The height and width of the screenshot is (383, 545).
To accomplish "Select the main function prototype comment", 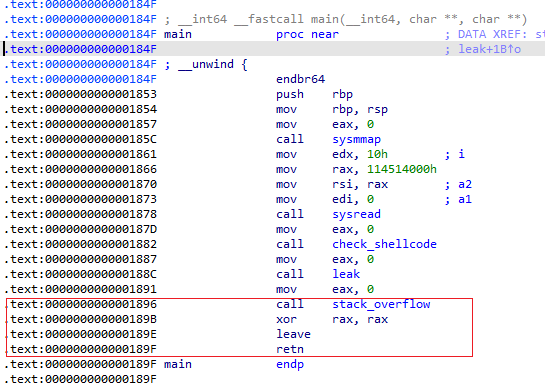I will (345, 19).
